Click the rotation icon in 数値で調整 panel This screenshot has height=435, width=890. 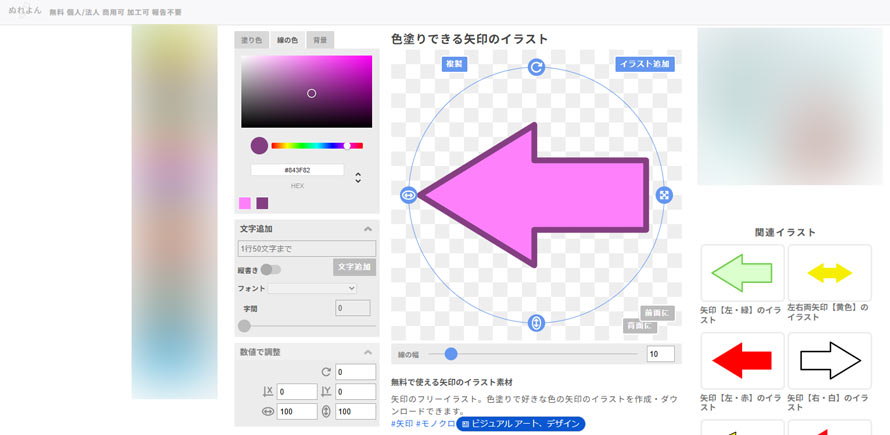click(x=326, y=372)
